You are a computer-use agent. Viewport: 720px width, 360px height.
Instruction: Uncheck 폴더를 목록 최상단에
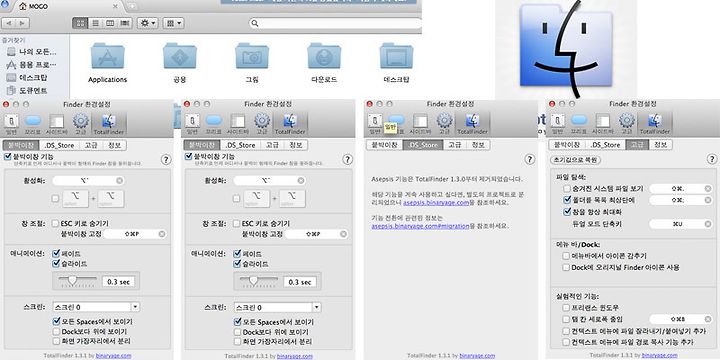coord(567,200)
